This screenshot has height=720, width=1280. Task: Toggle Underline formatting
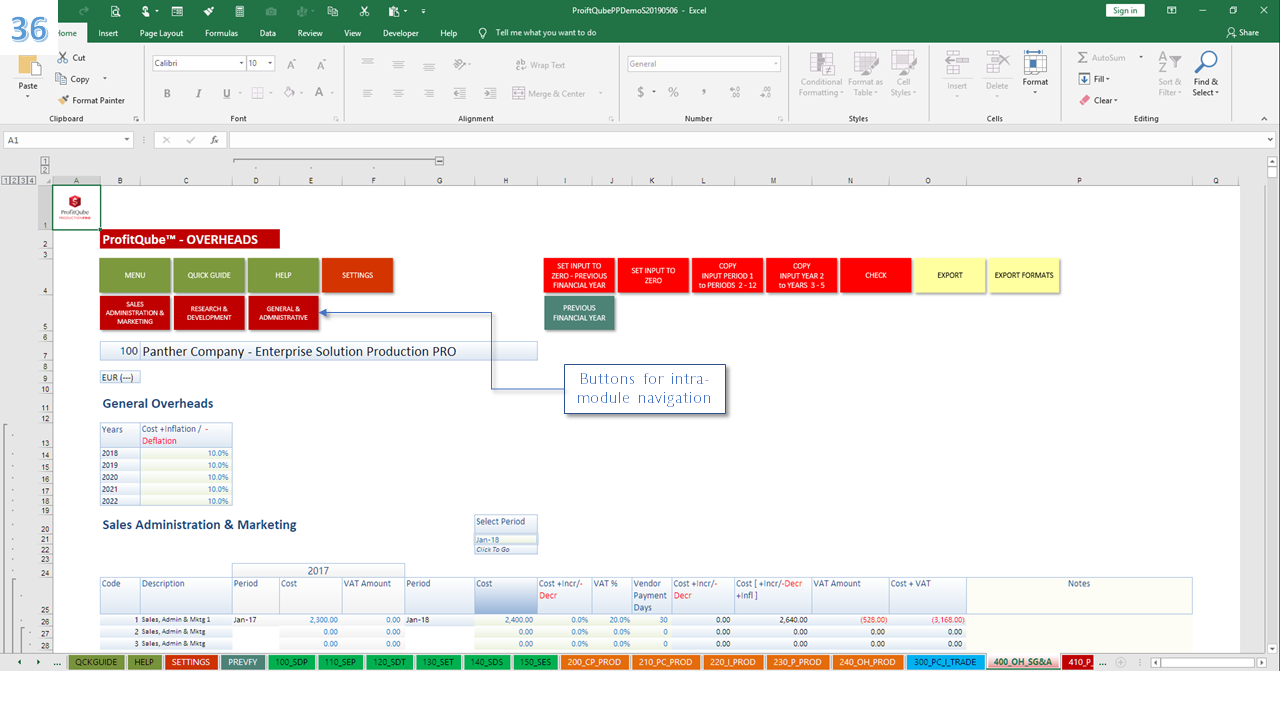click(227, 93)
